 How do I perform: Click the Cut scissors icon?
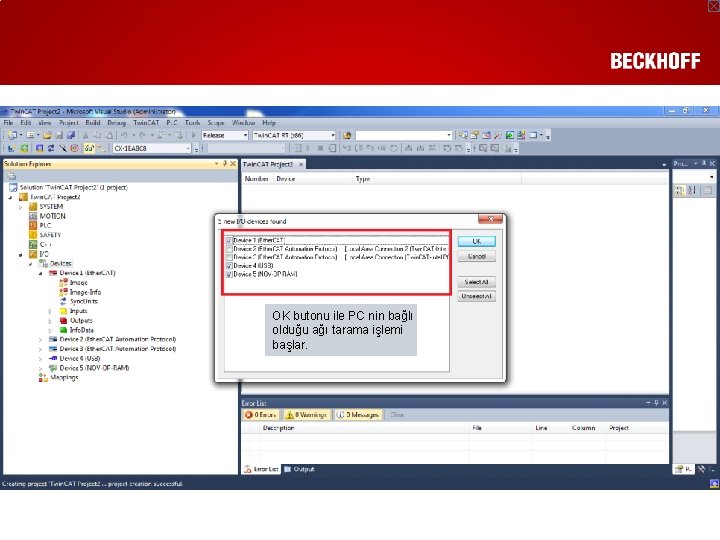click(x=85, y=135)
